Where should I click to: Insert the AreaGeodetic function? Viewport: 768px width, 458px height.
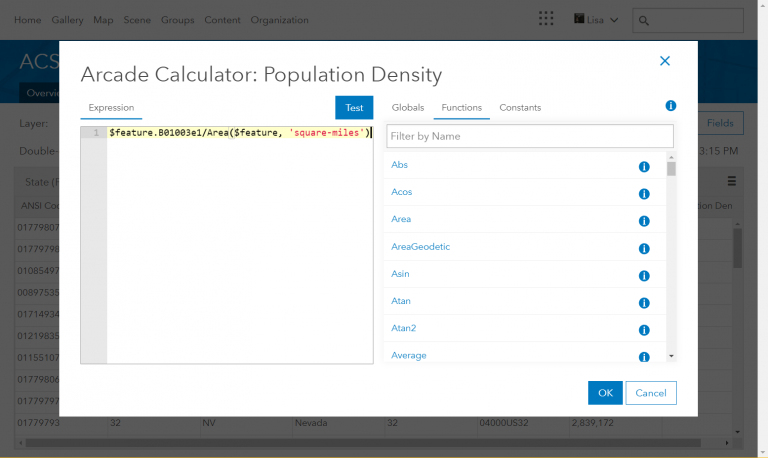point(420,246)
